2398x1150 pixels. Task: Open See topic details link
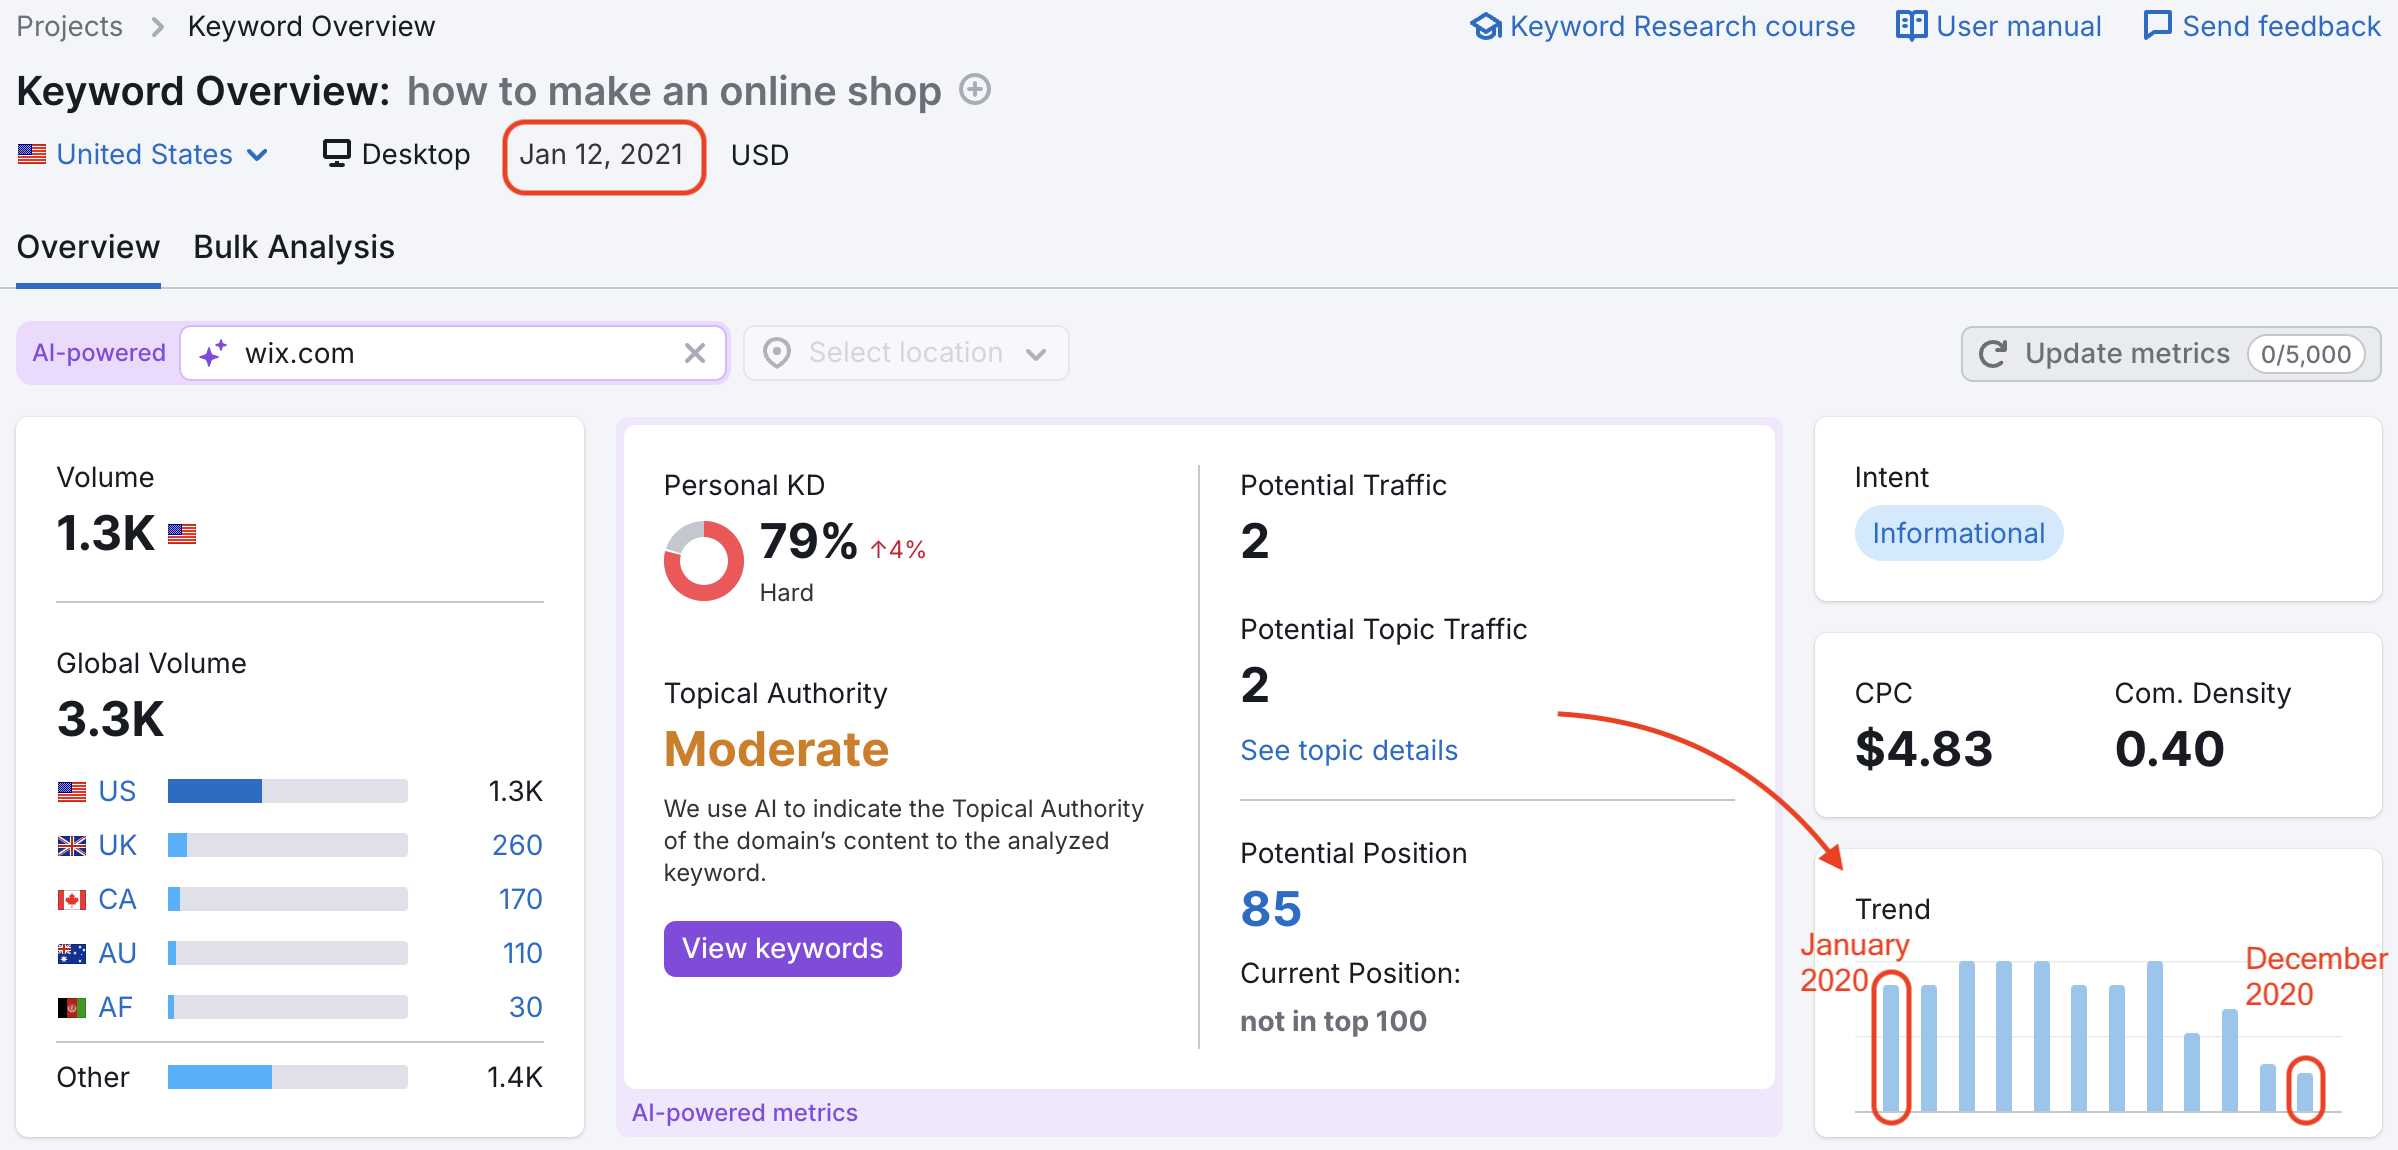(x=1349, y=750)
